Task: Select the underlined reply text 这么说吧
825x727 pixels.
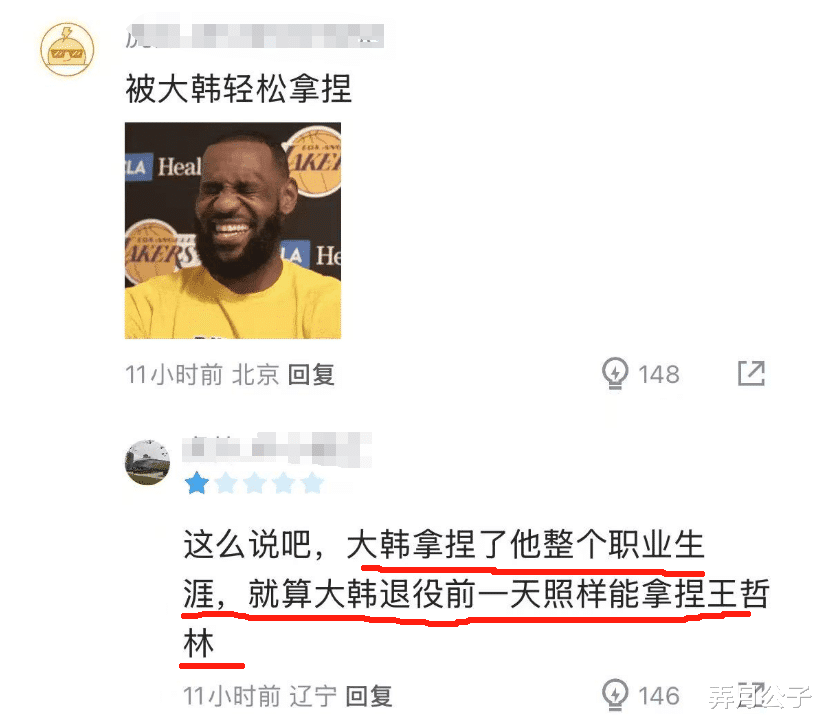Action: coord(247,544)
